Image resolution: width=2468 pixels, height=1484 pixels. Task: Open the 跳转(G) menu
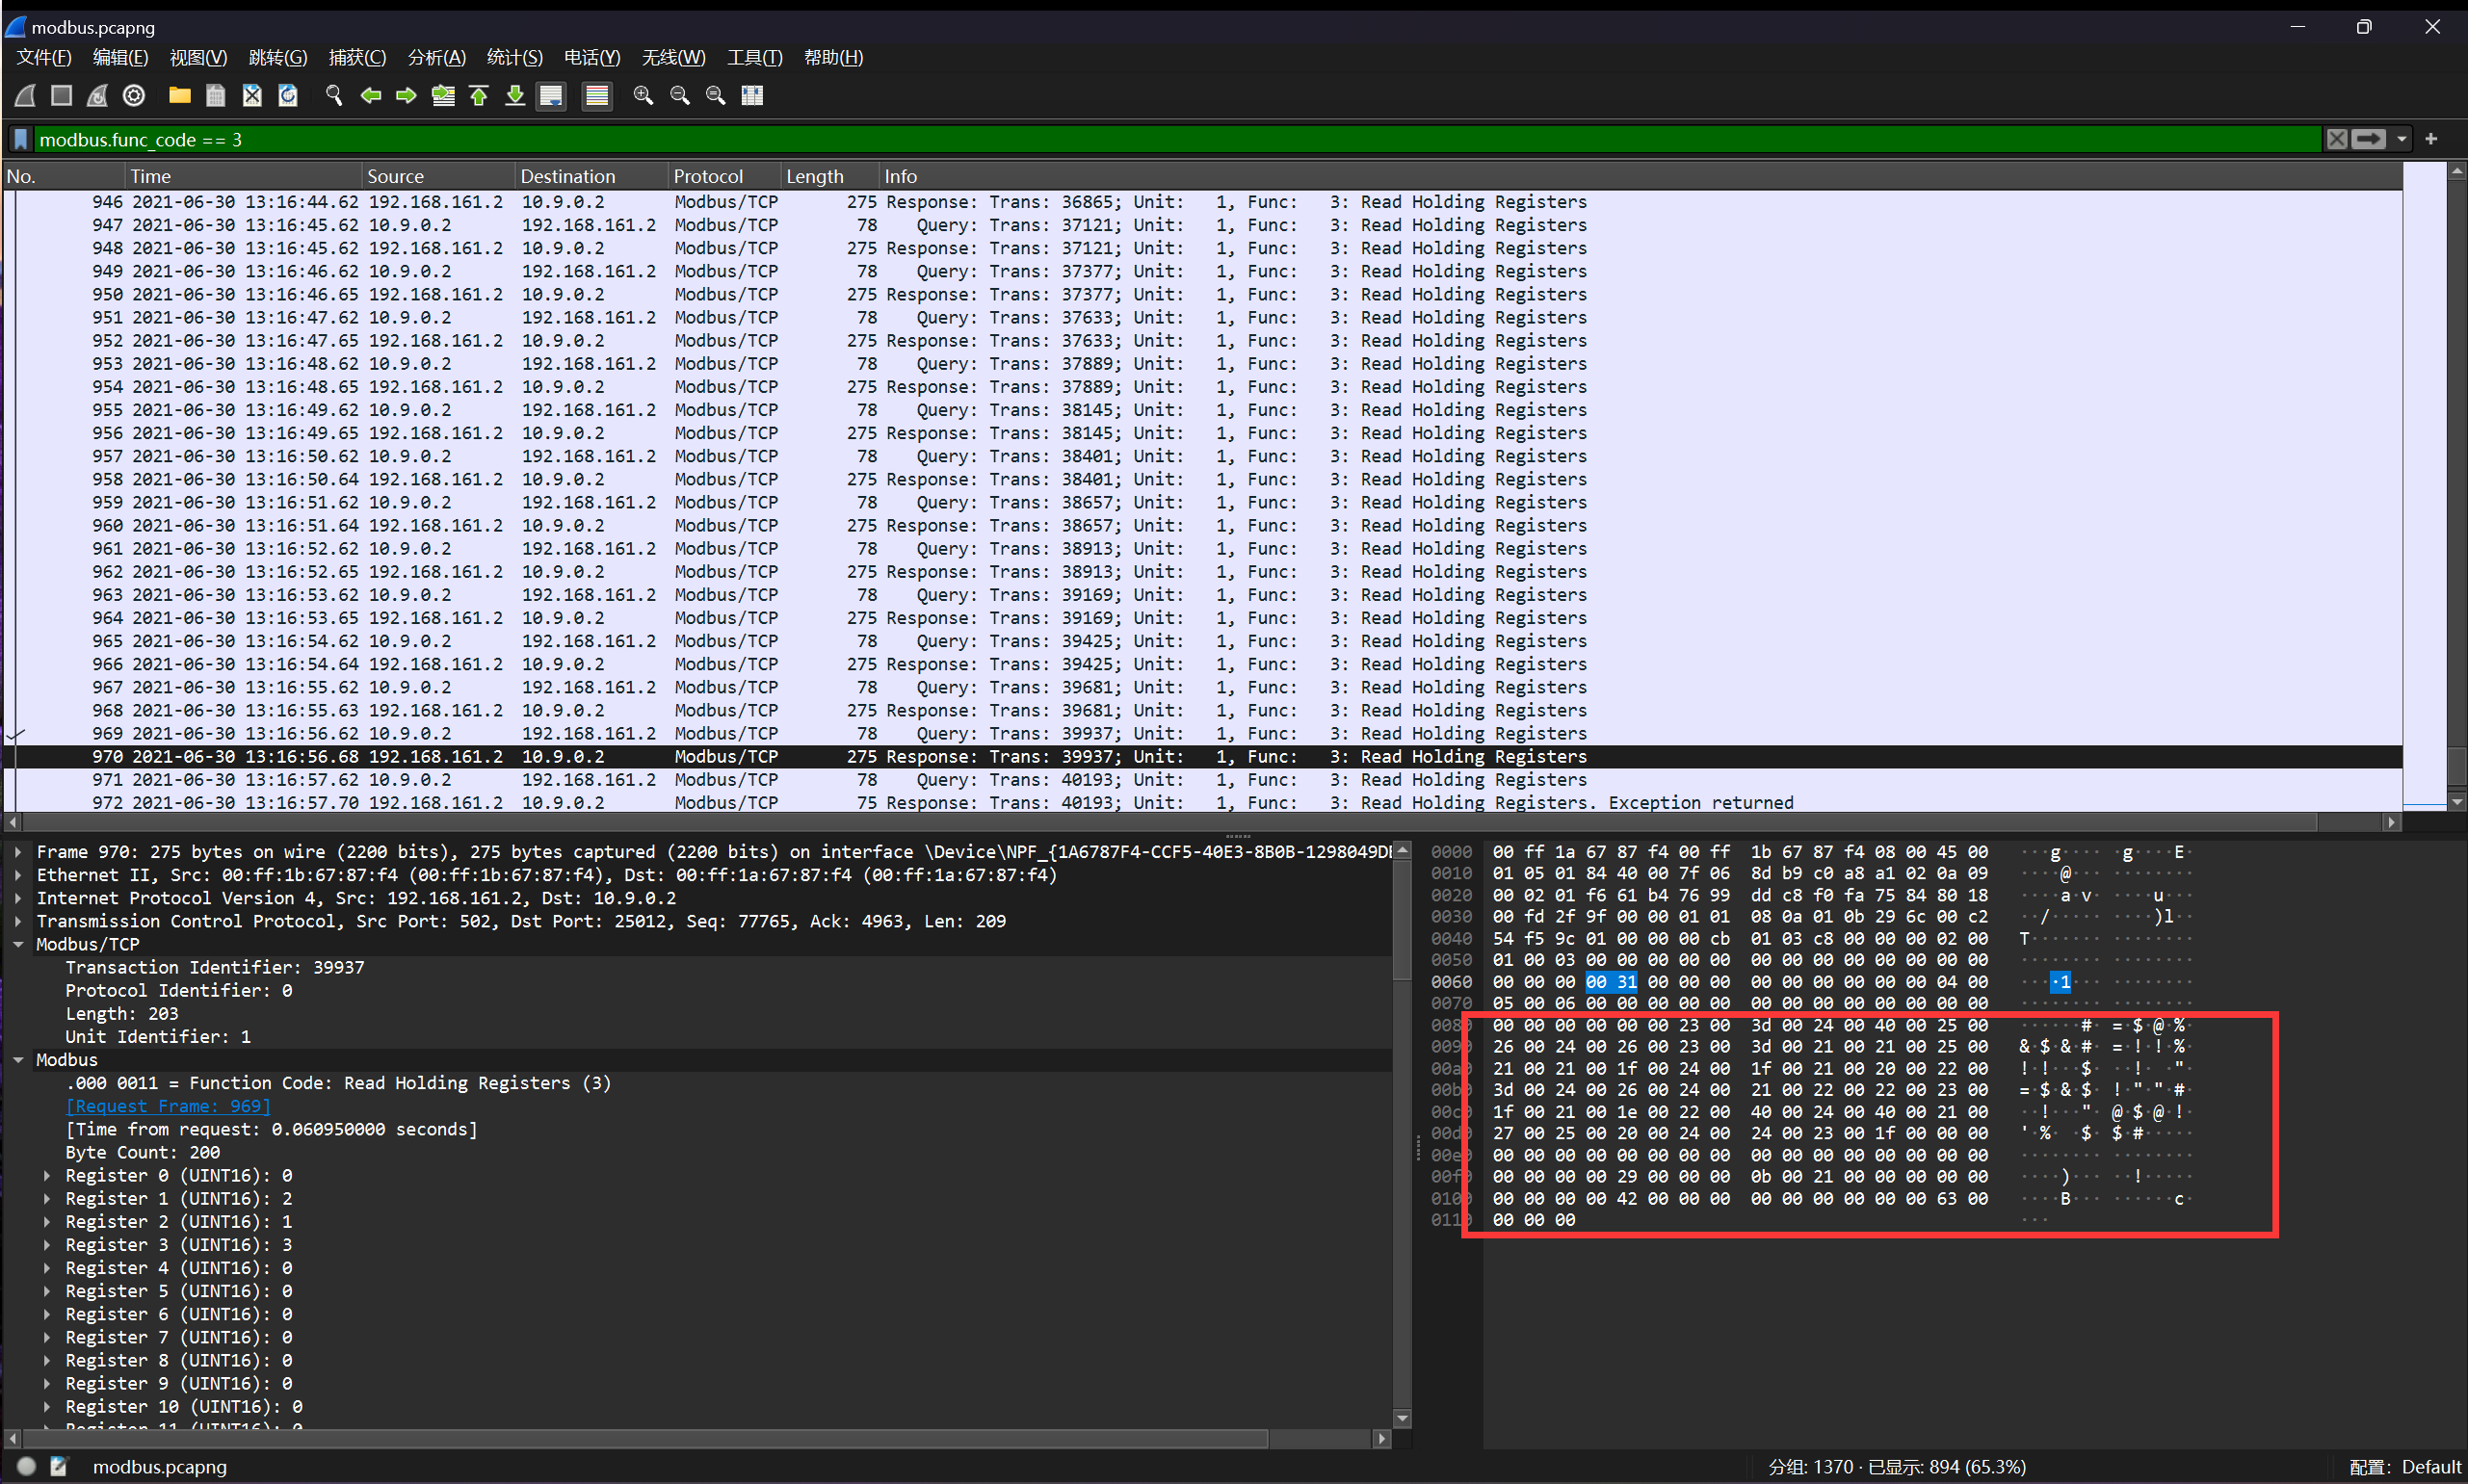[x=277, y=57]
